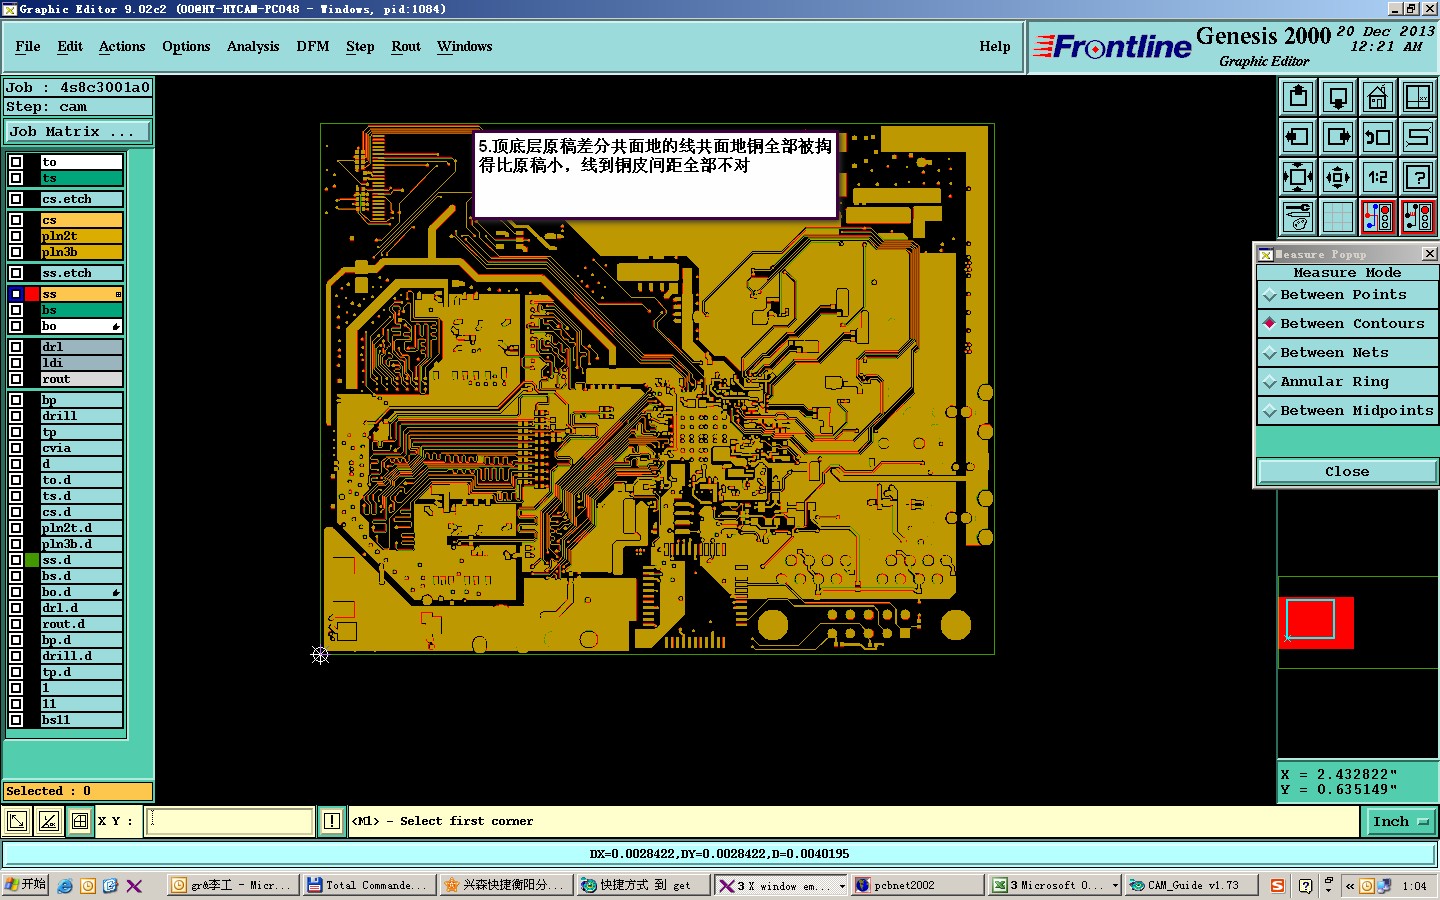1440x900 pixels.
Task: Click the diagonal arrow box icon bottom-left
Action: (17, 822)
